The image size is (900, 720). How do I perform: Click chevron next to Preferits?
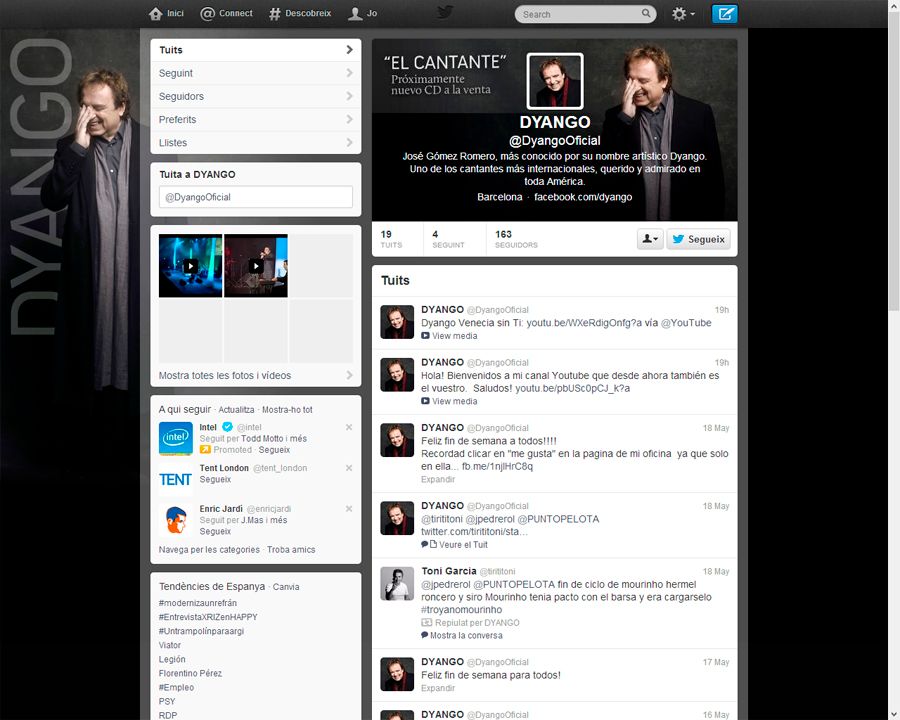[349, 119]
